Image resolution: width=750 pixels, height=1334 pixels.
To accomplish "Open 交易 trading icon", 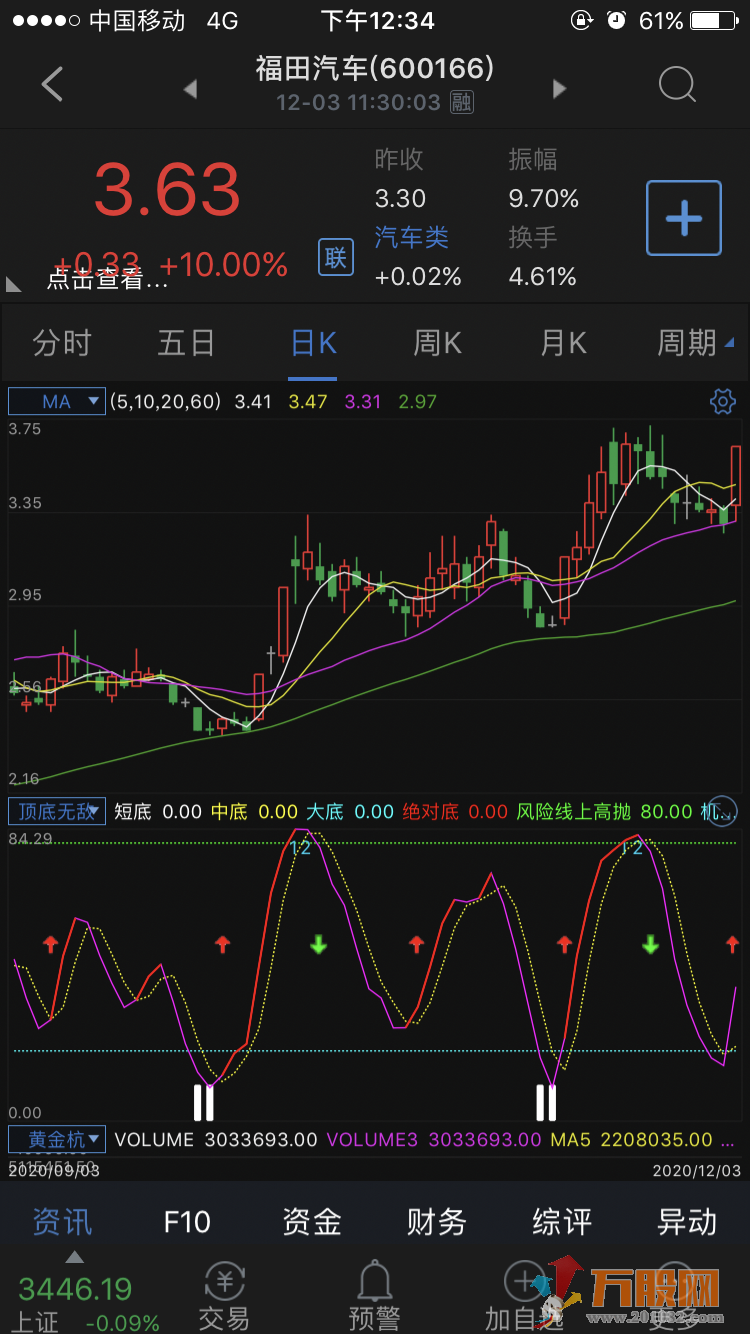I will click(x=224, y=1296).
